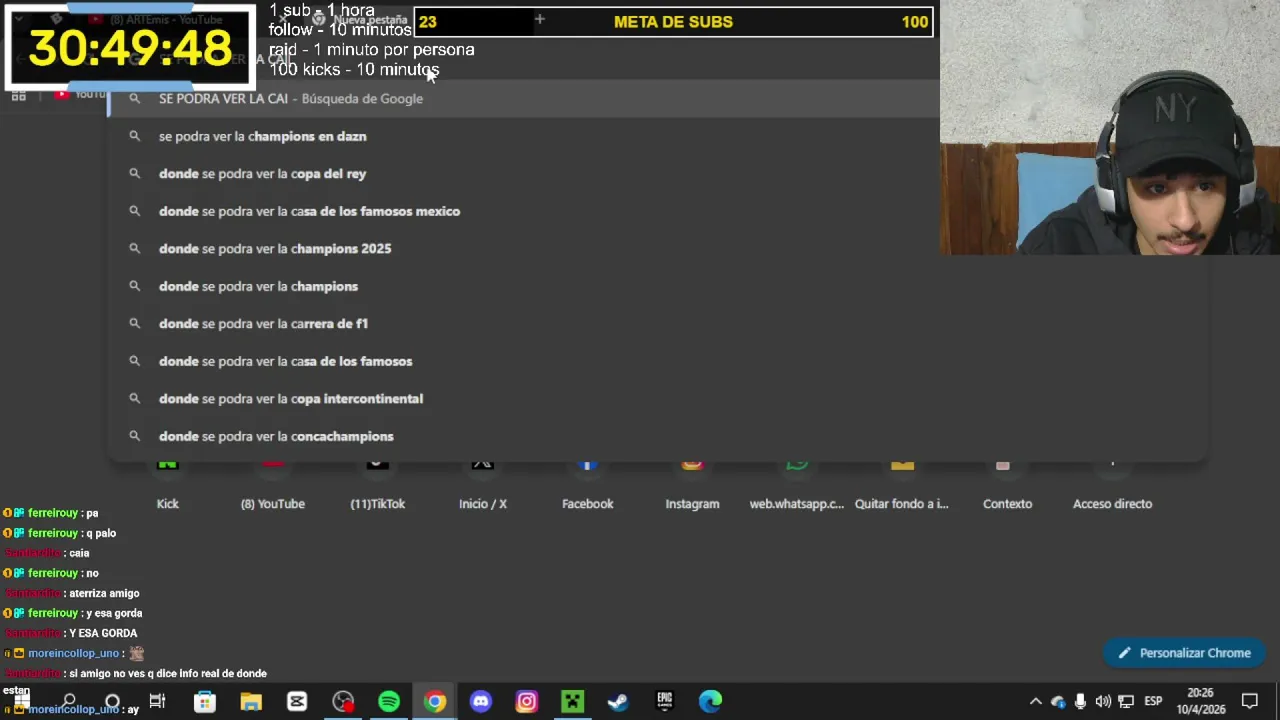
Task: Open OBS Studio from the taskbar
Action: pos(343,701)
